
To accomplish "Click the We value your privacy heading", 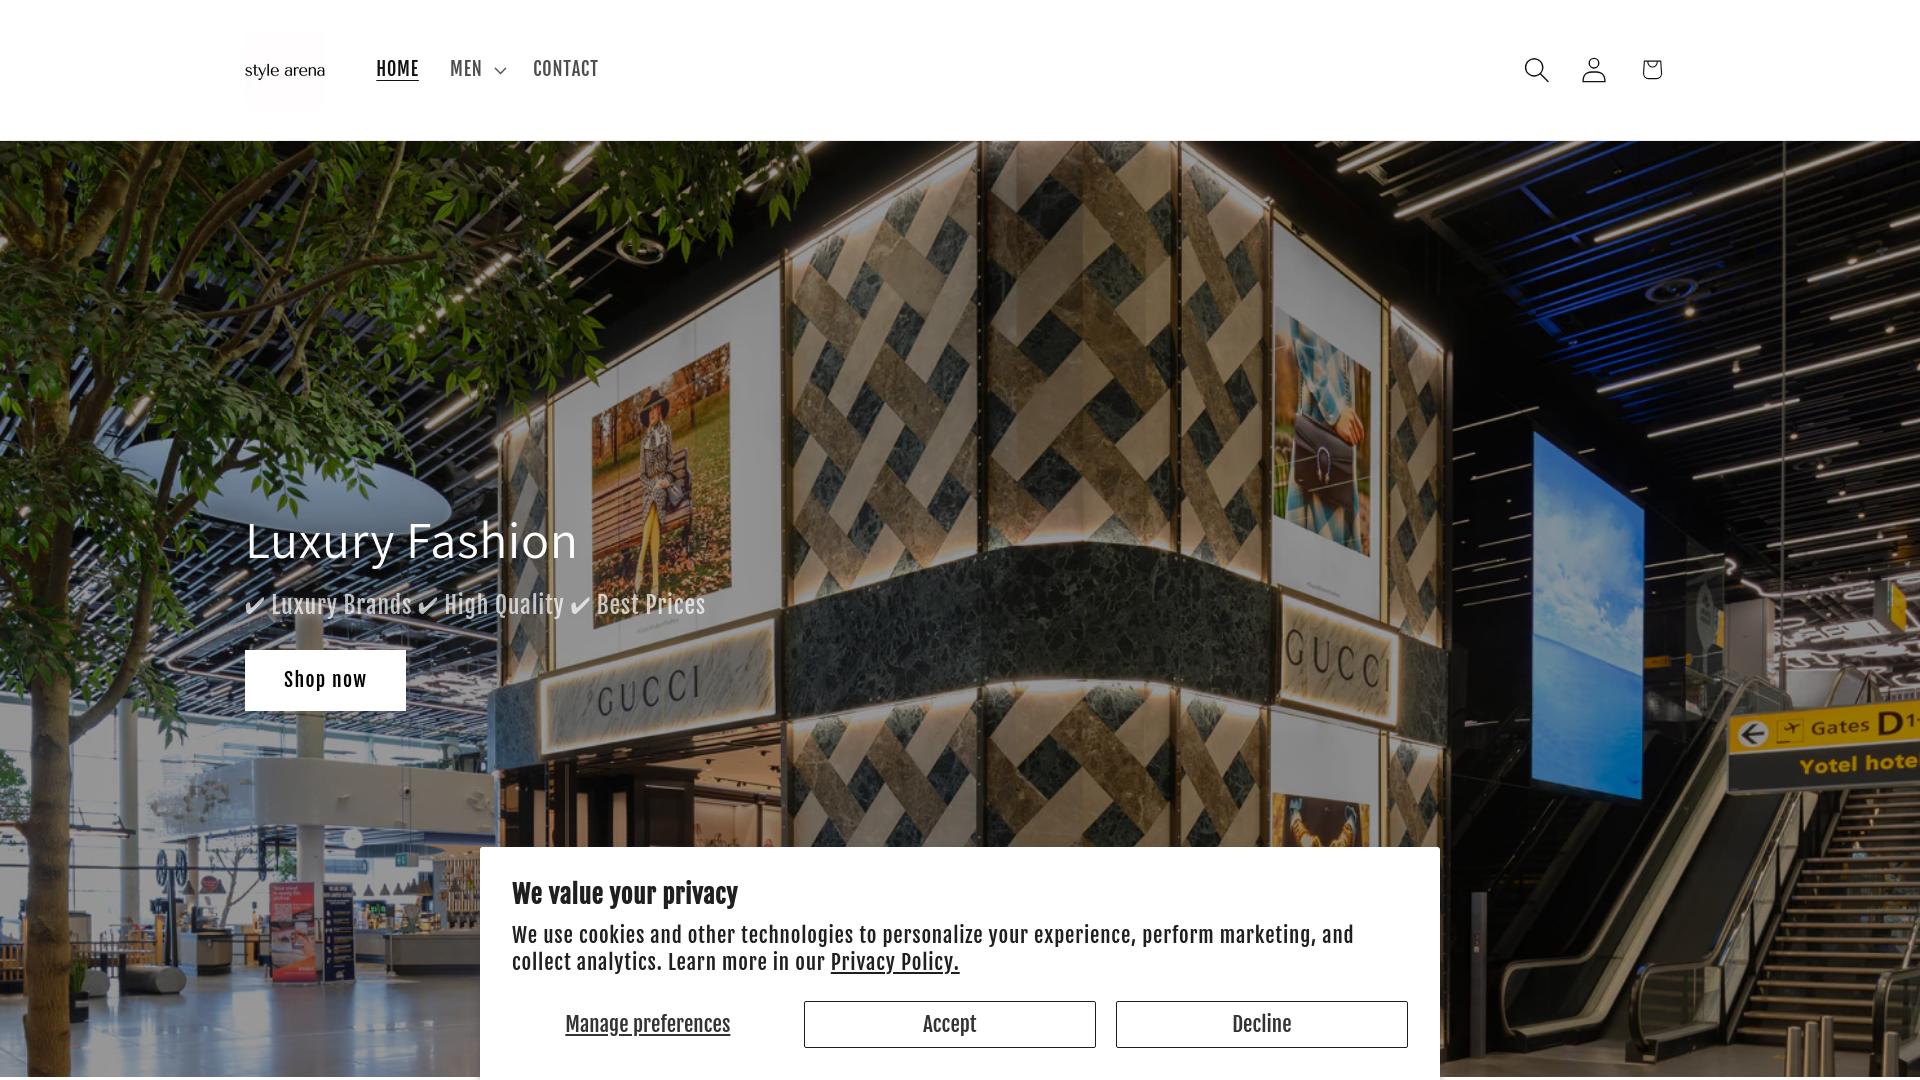I will 625,894.
